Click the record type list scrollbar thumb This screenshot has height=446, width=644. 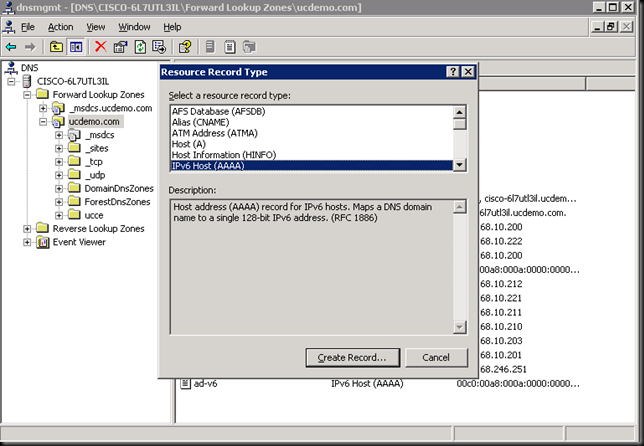click(x=460, y=124)
